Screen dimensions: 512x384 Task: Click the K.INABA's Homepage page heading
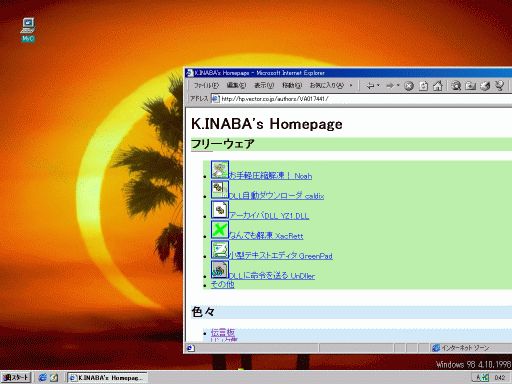point(267,124)
